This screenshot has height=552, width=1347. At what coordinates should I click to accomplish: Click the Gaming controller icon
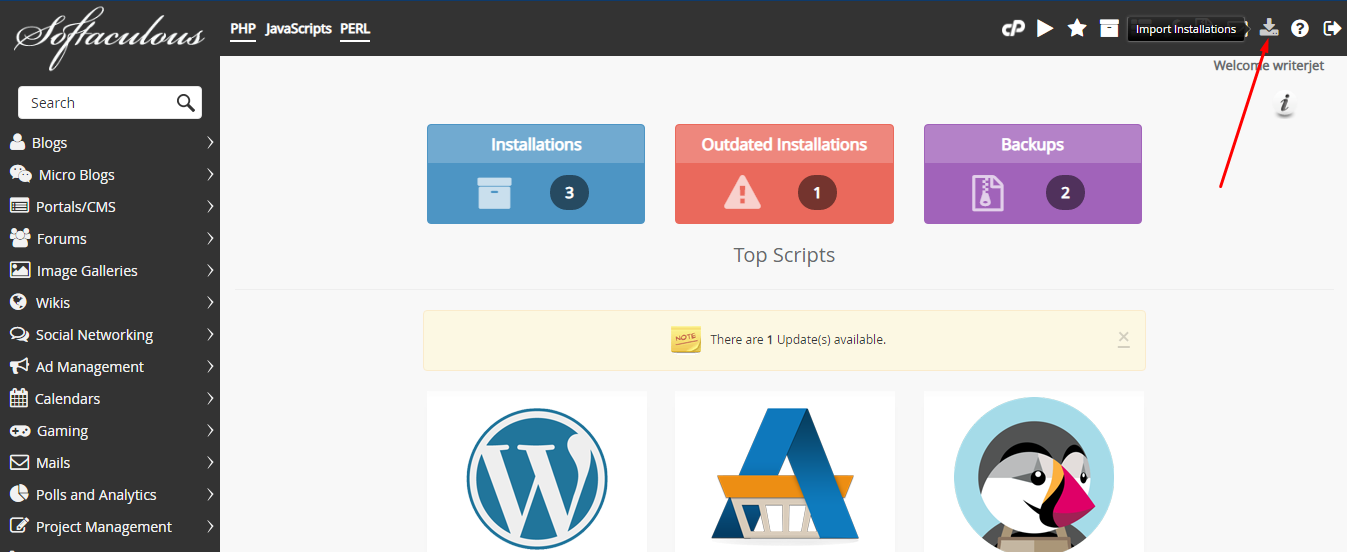pyautogui.click(x=20, y=430)
